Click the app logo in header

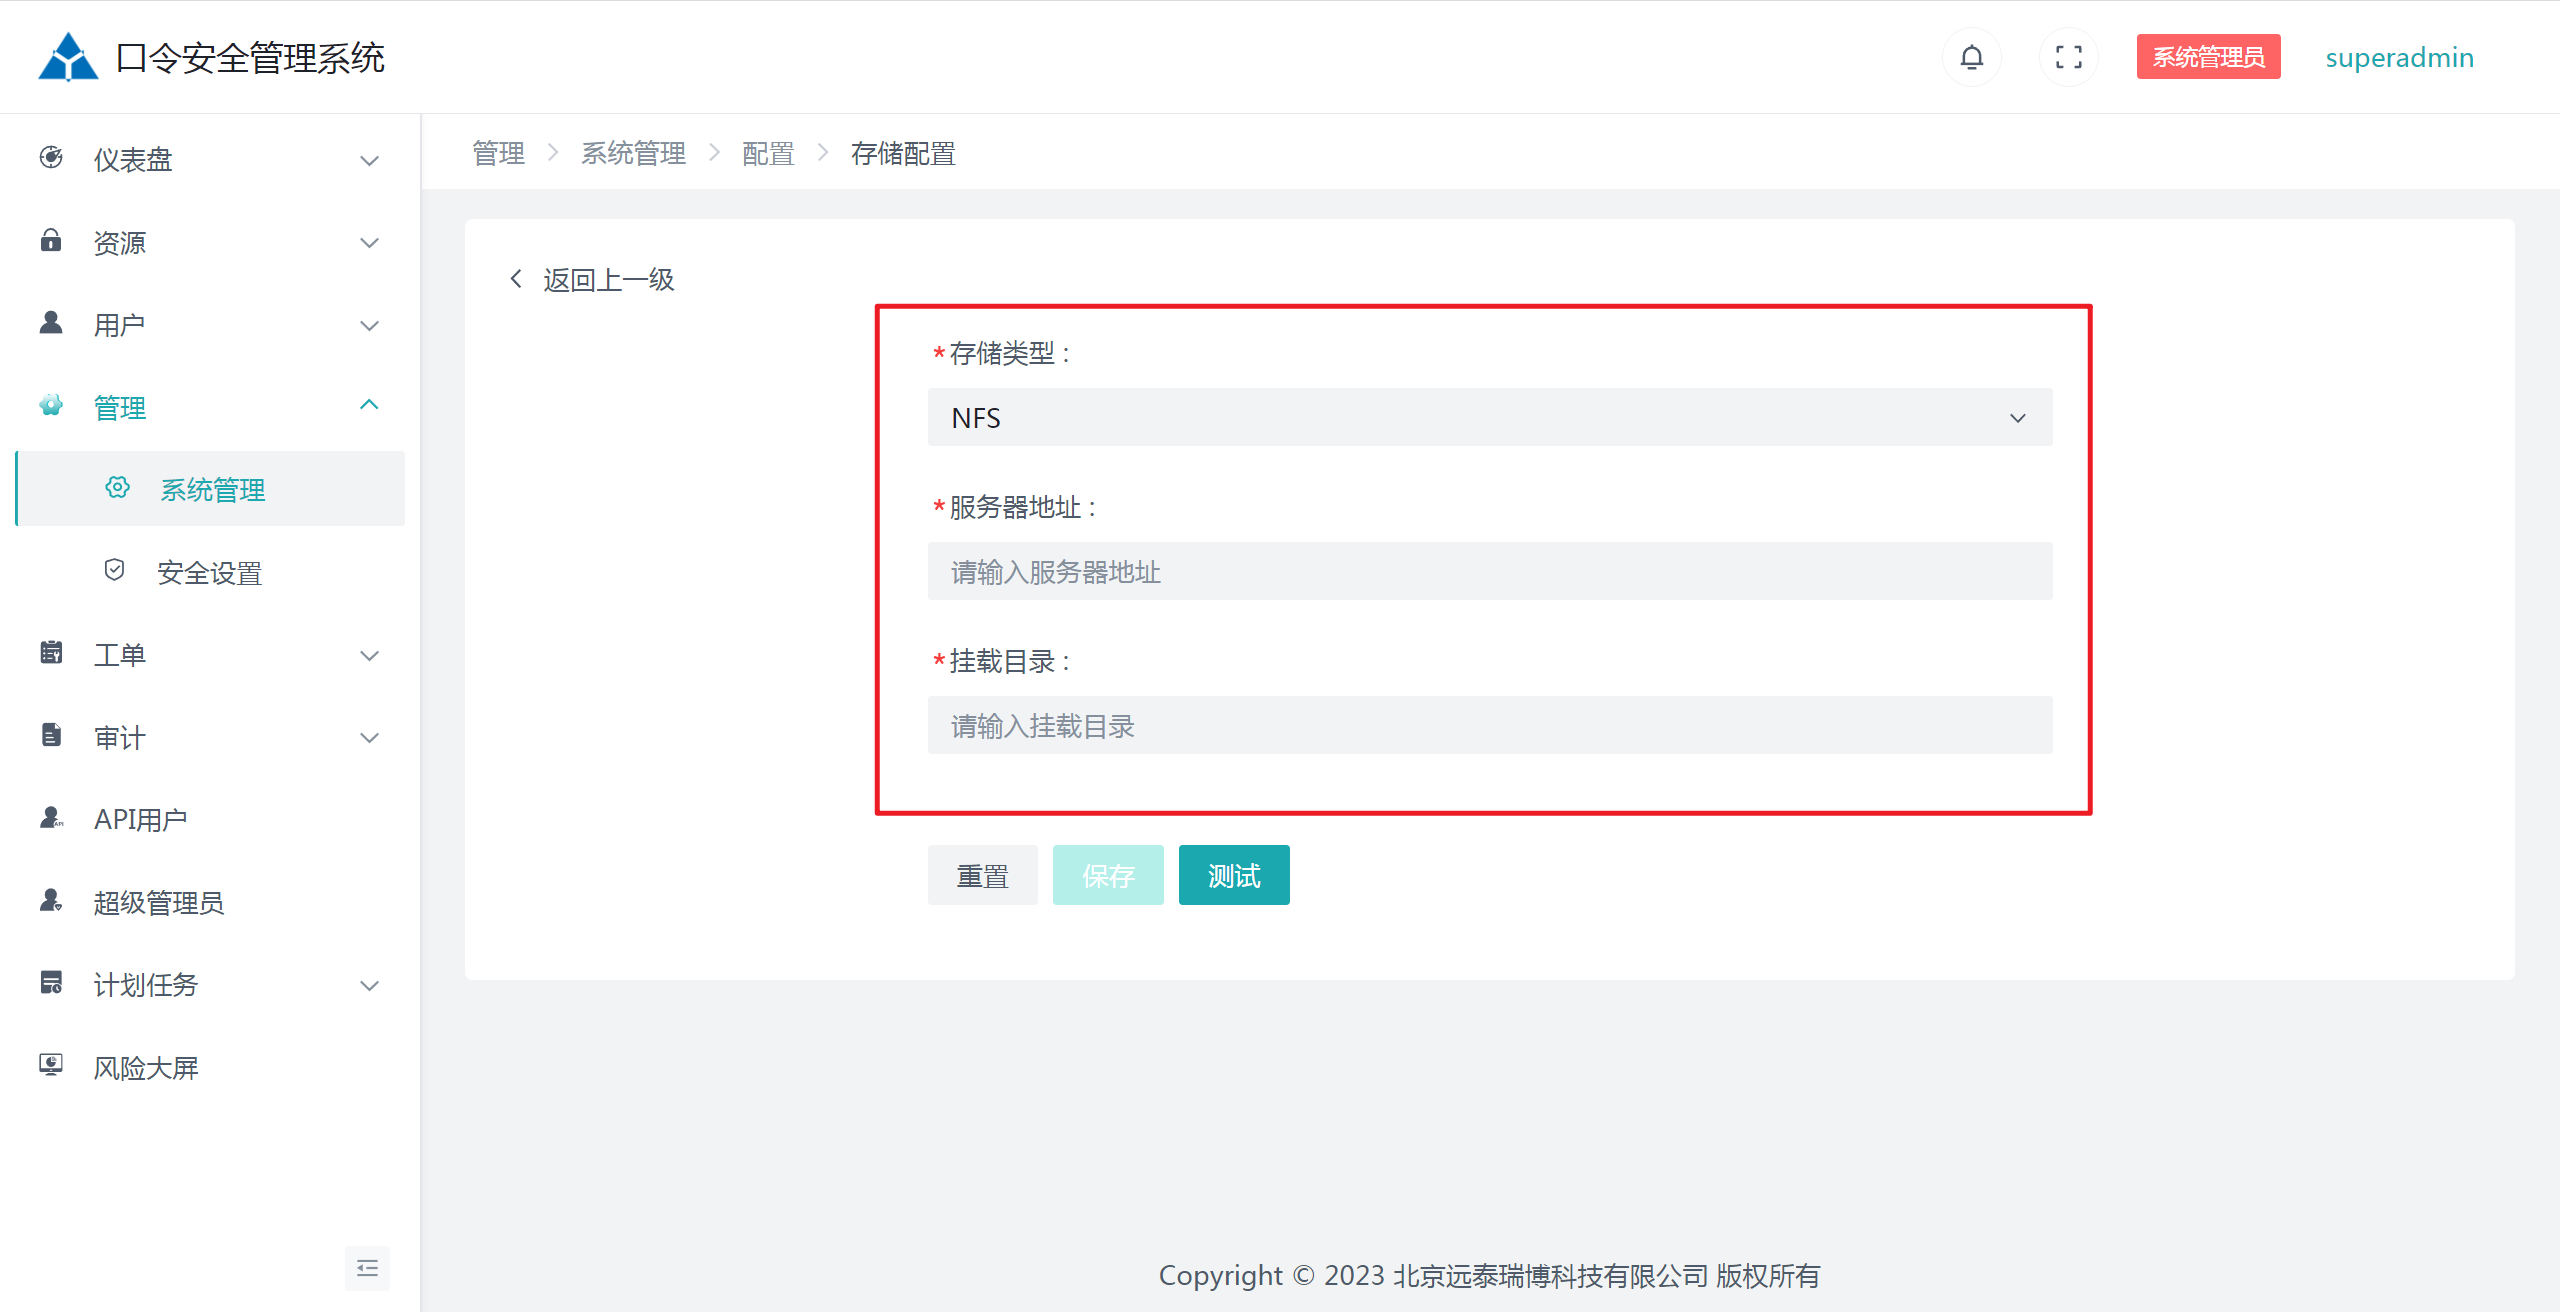pyautogui.click(x=68, y=57)
